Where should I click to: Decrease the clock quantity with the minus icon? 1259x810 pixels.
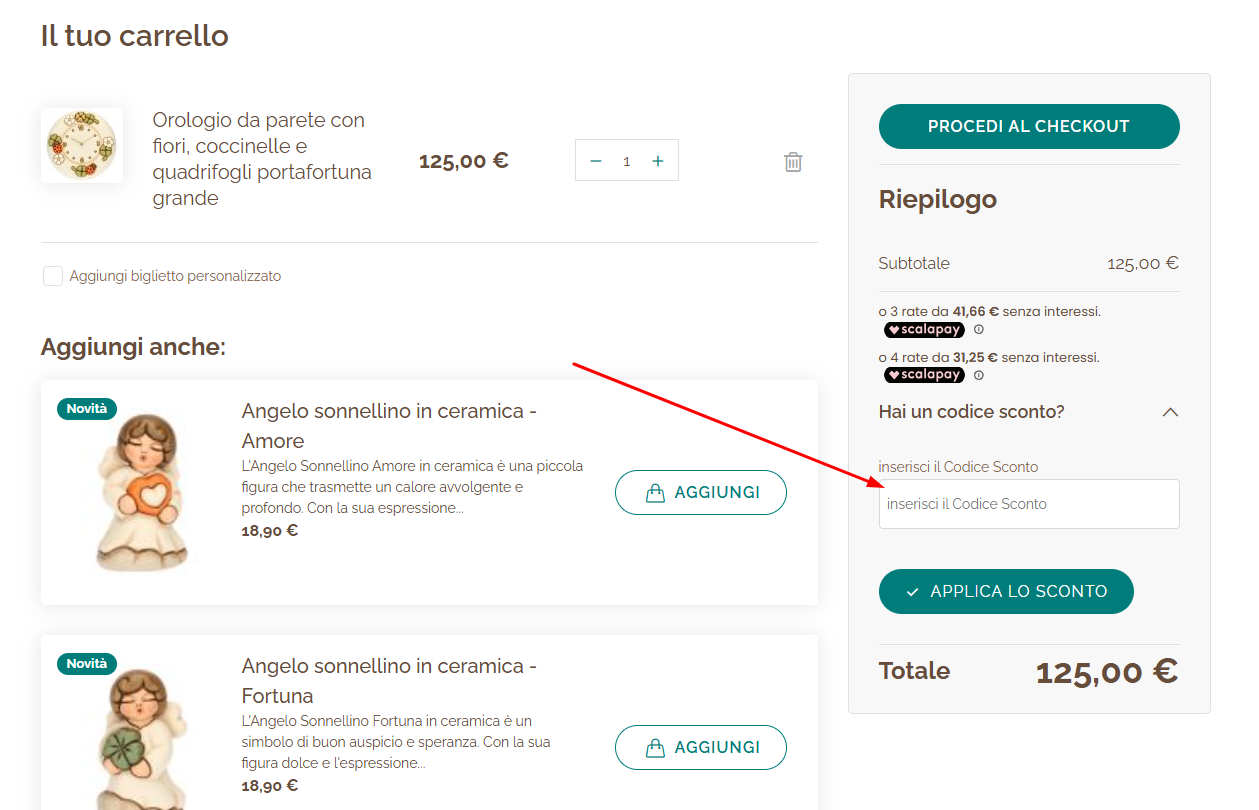[x=595, y=160]
